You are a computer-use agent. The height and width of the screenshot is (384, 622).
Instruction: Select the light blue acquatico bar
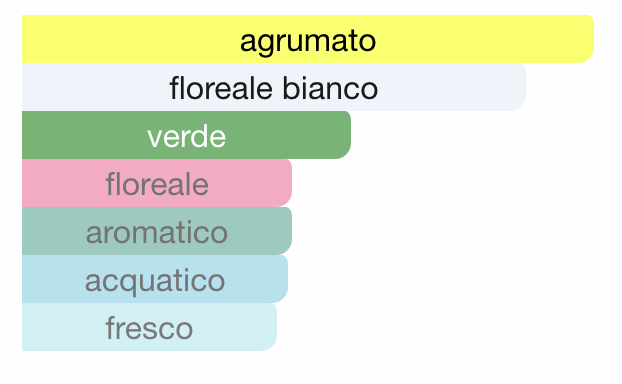point(155,279)
